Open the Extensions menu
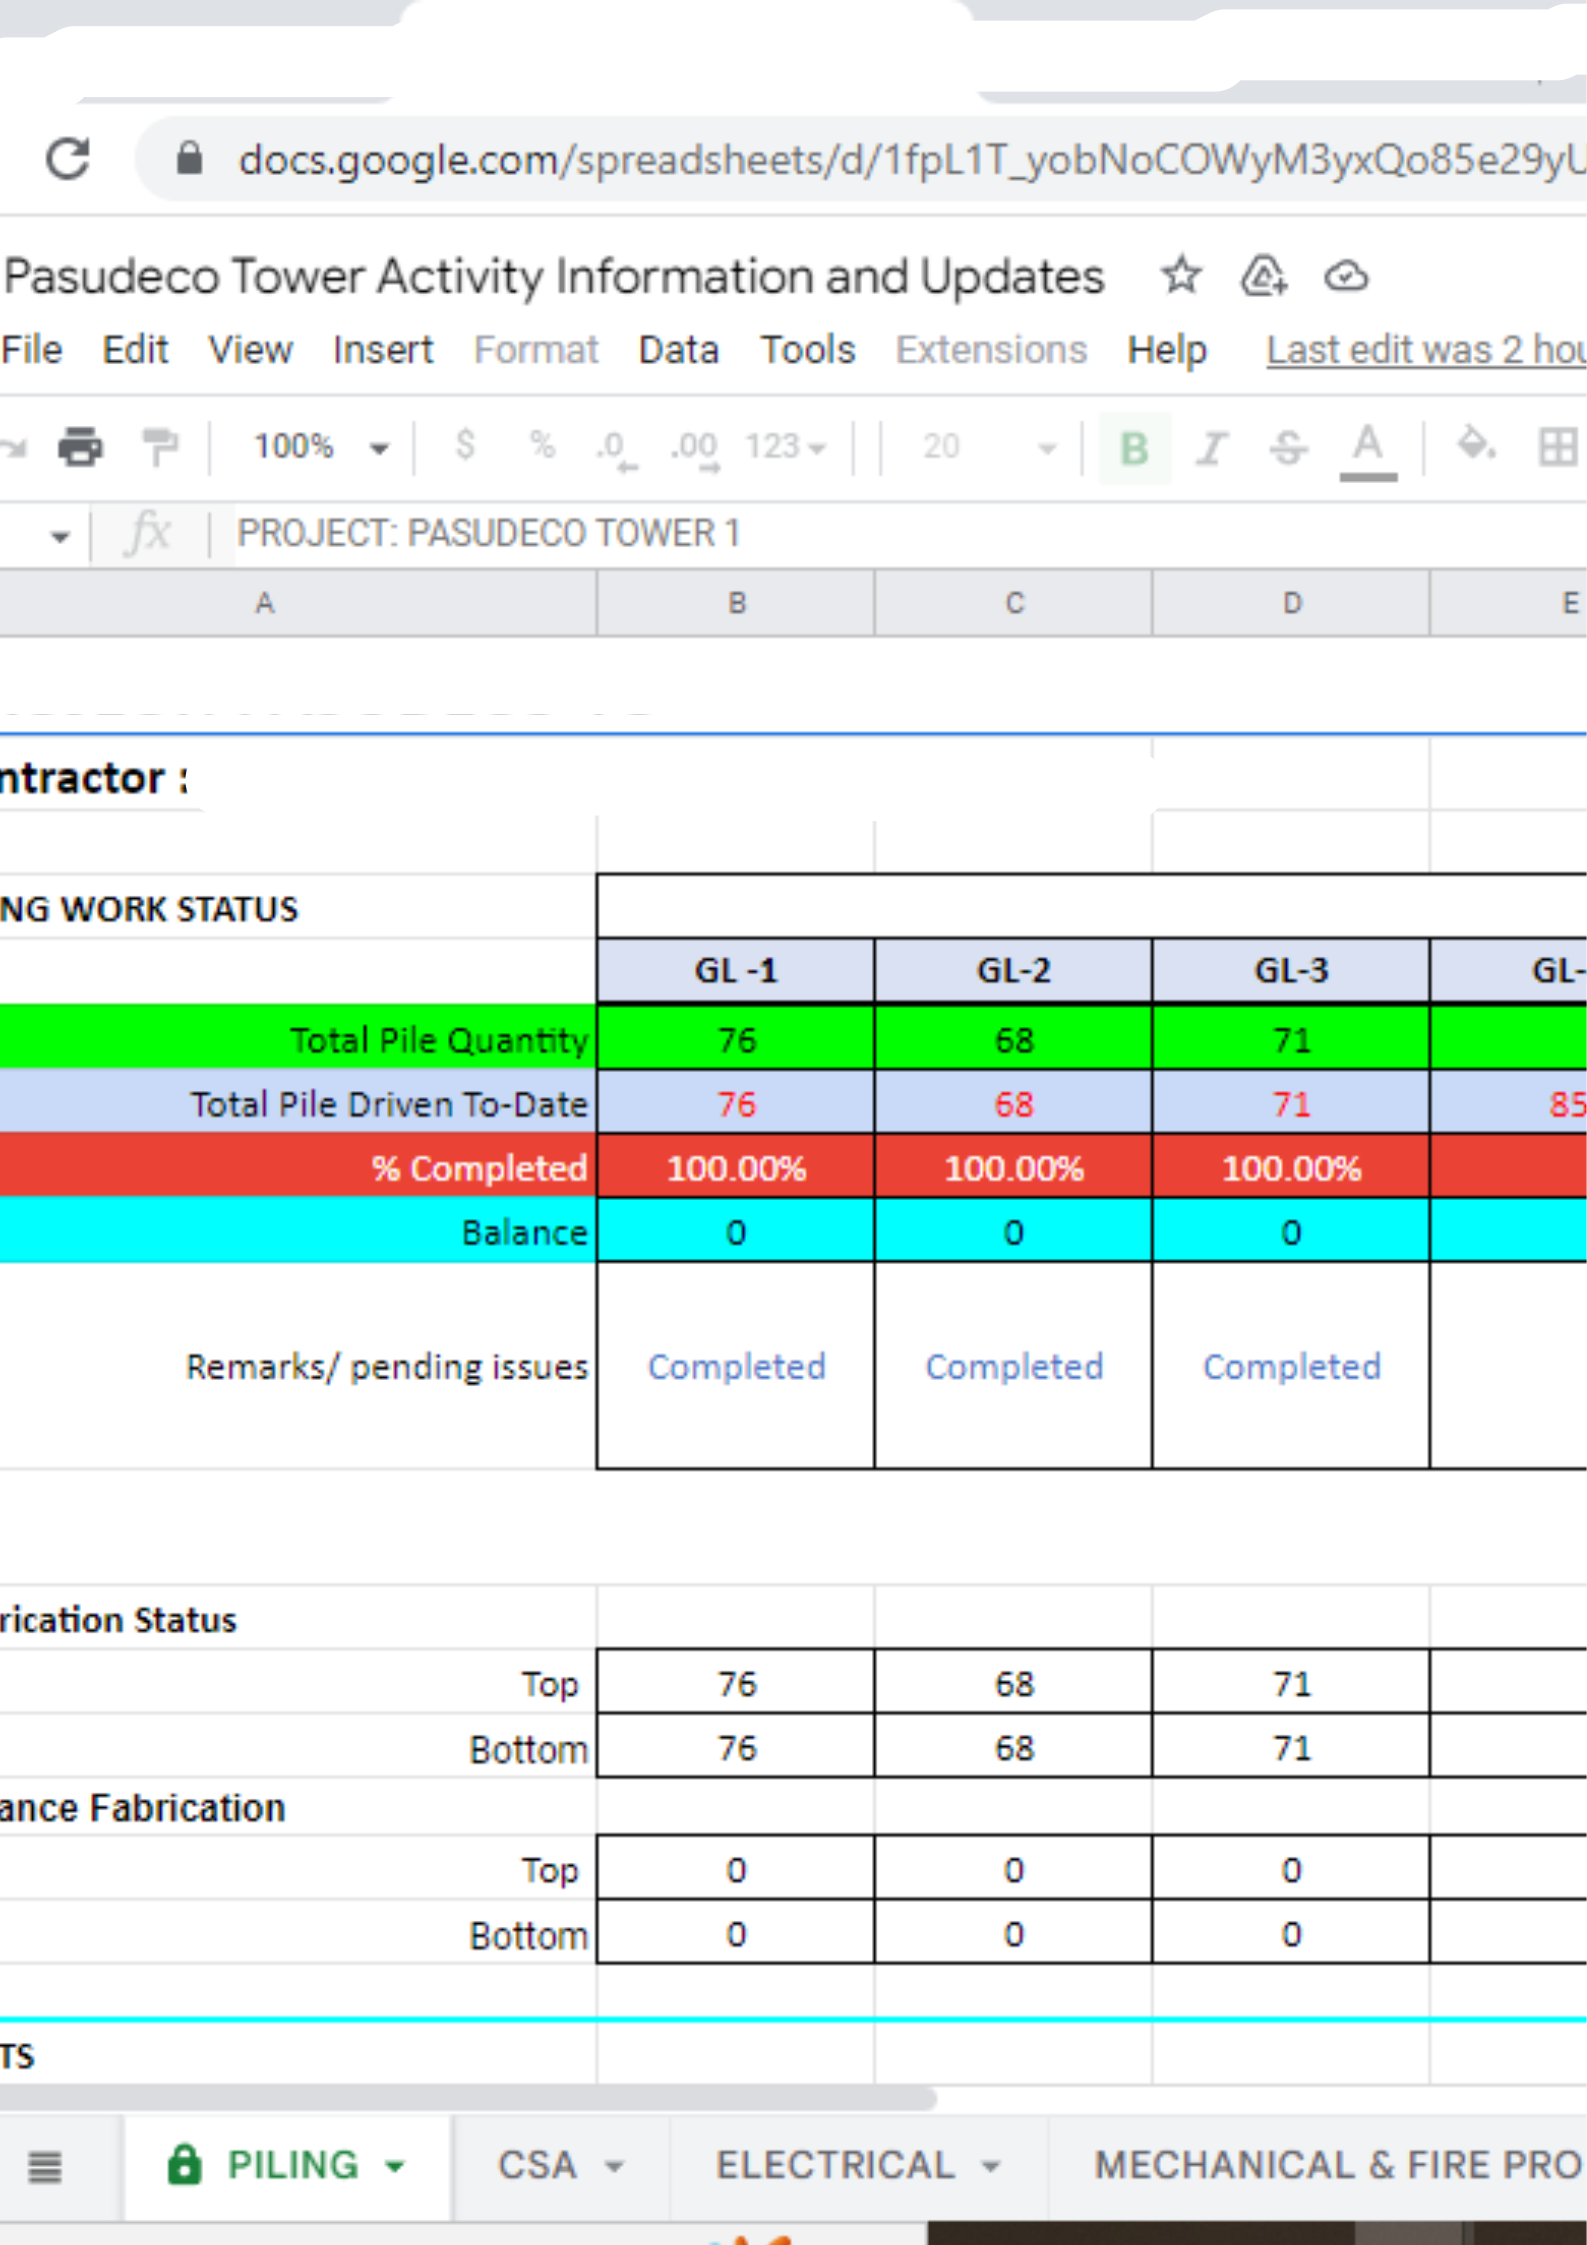 pyautogui.click(x=991, y=349)
